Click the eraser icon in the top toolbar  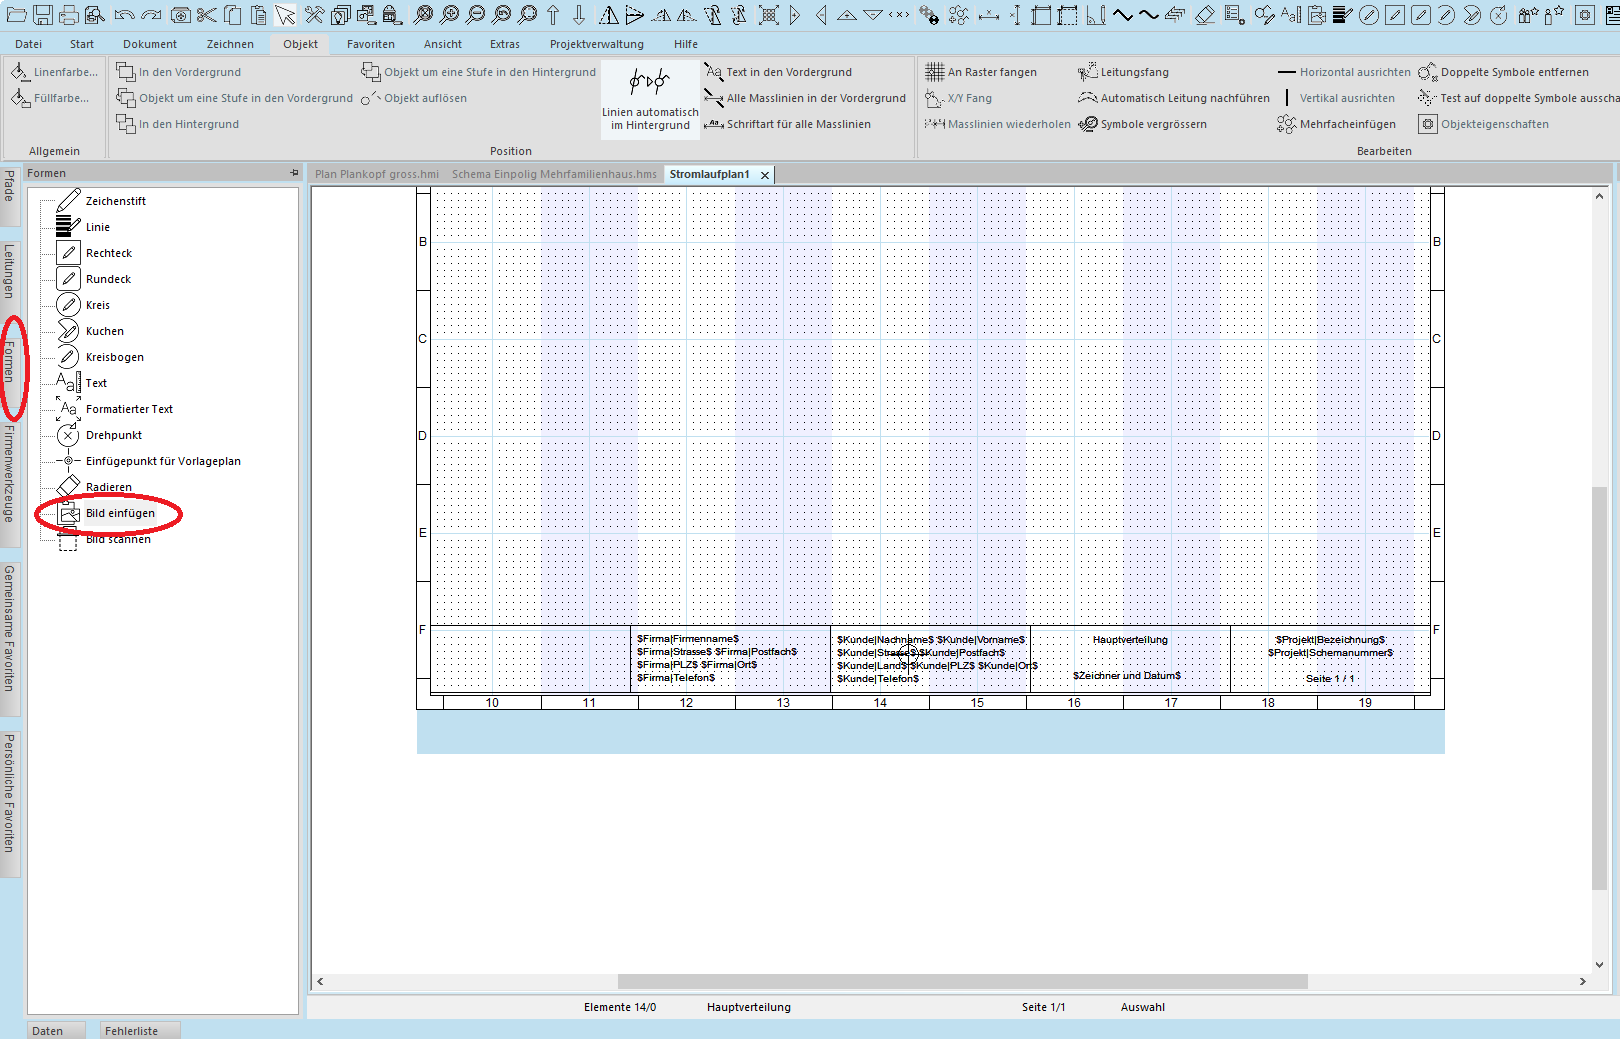click(1205, 15)
